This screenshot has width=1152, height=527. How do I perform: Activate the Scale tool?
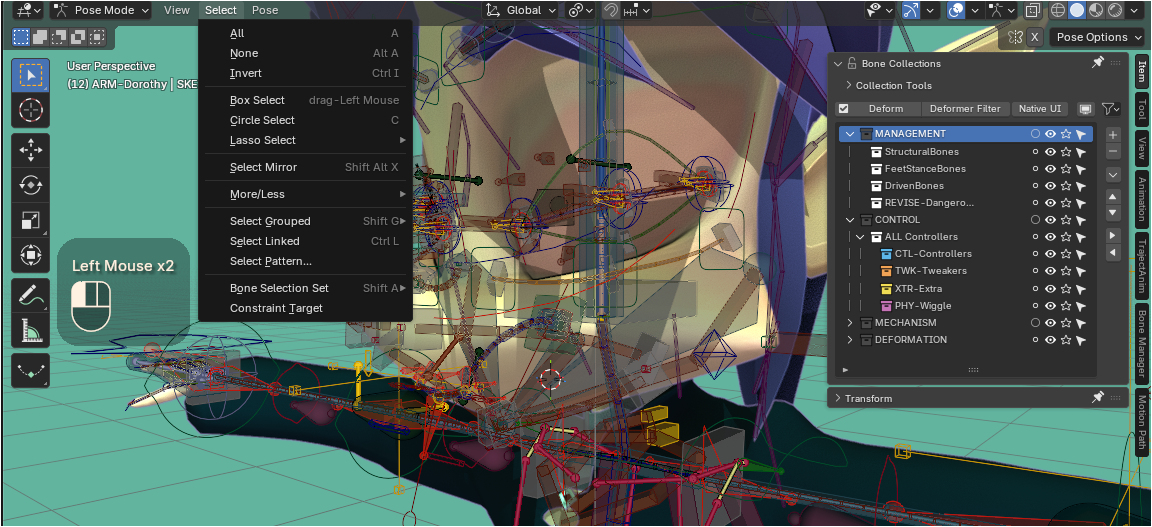[30, 220]
